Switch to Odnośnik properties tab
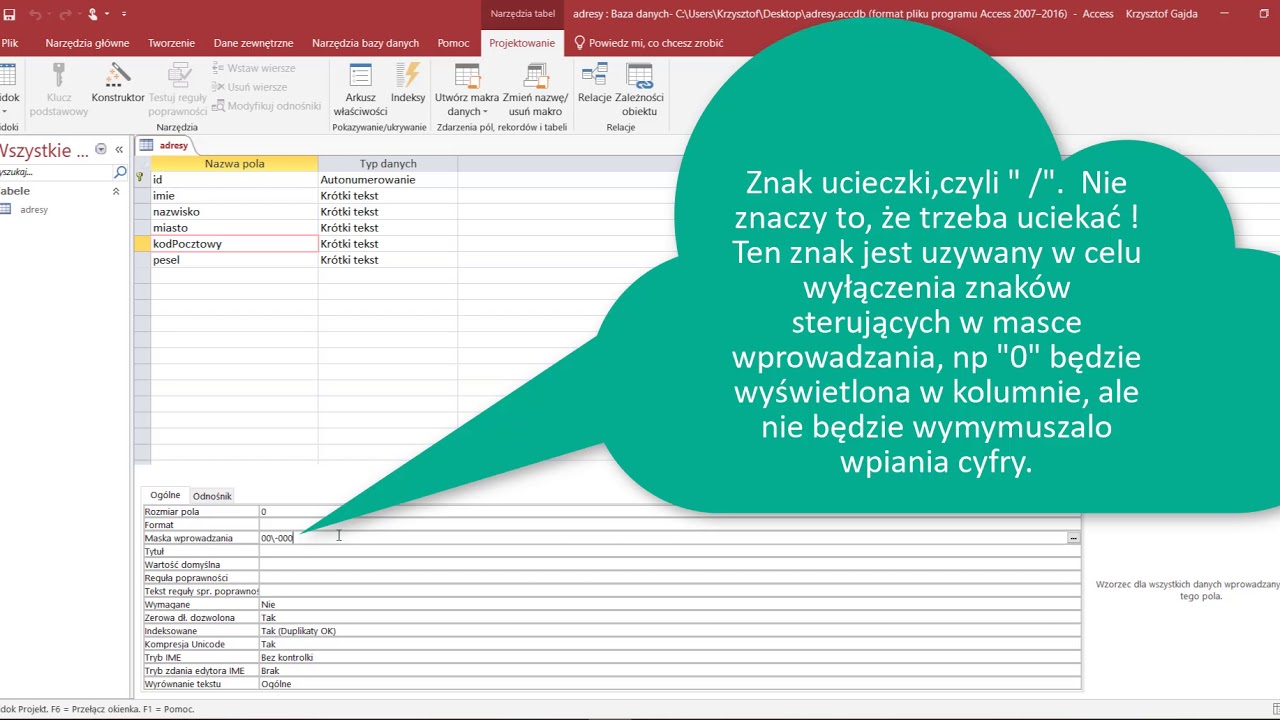The width and height of the screenshot is (1280, 720). point(212,496)
